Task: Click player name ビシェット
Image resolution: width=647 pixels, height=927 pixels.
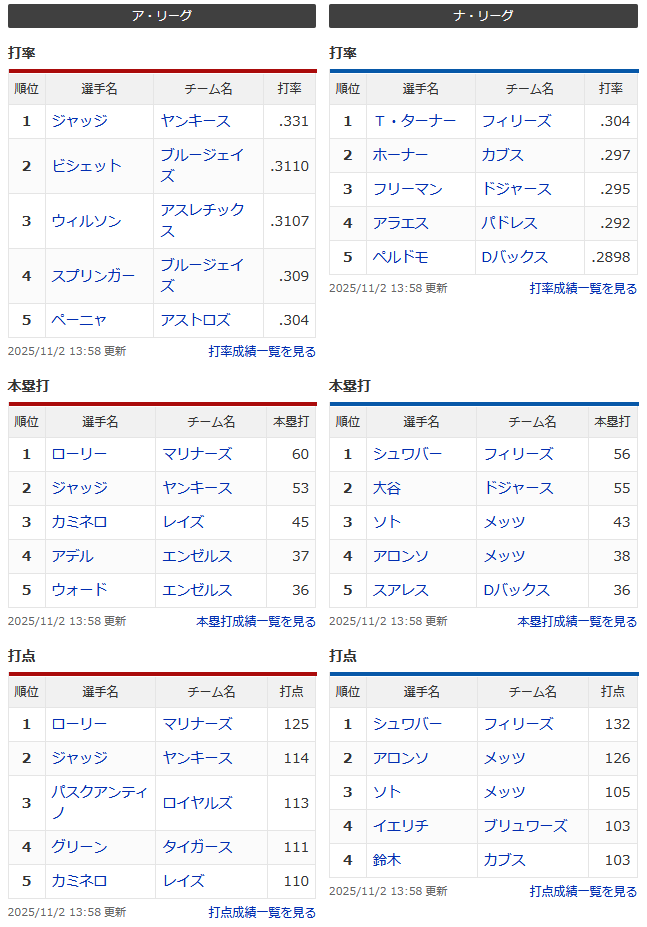Action: [87, 166]
